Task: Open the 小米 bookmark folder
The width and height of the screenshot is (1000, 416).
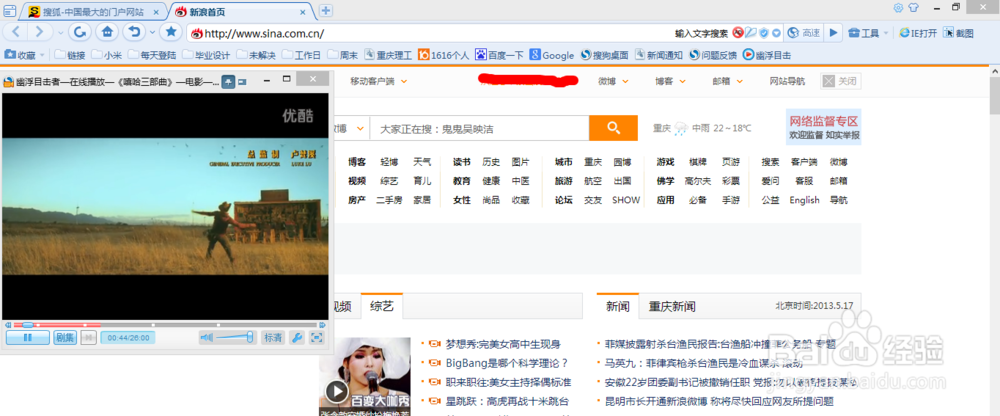Action: 107,56
